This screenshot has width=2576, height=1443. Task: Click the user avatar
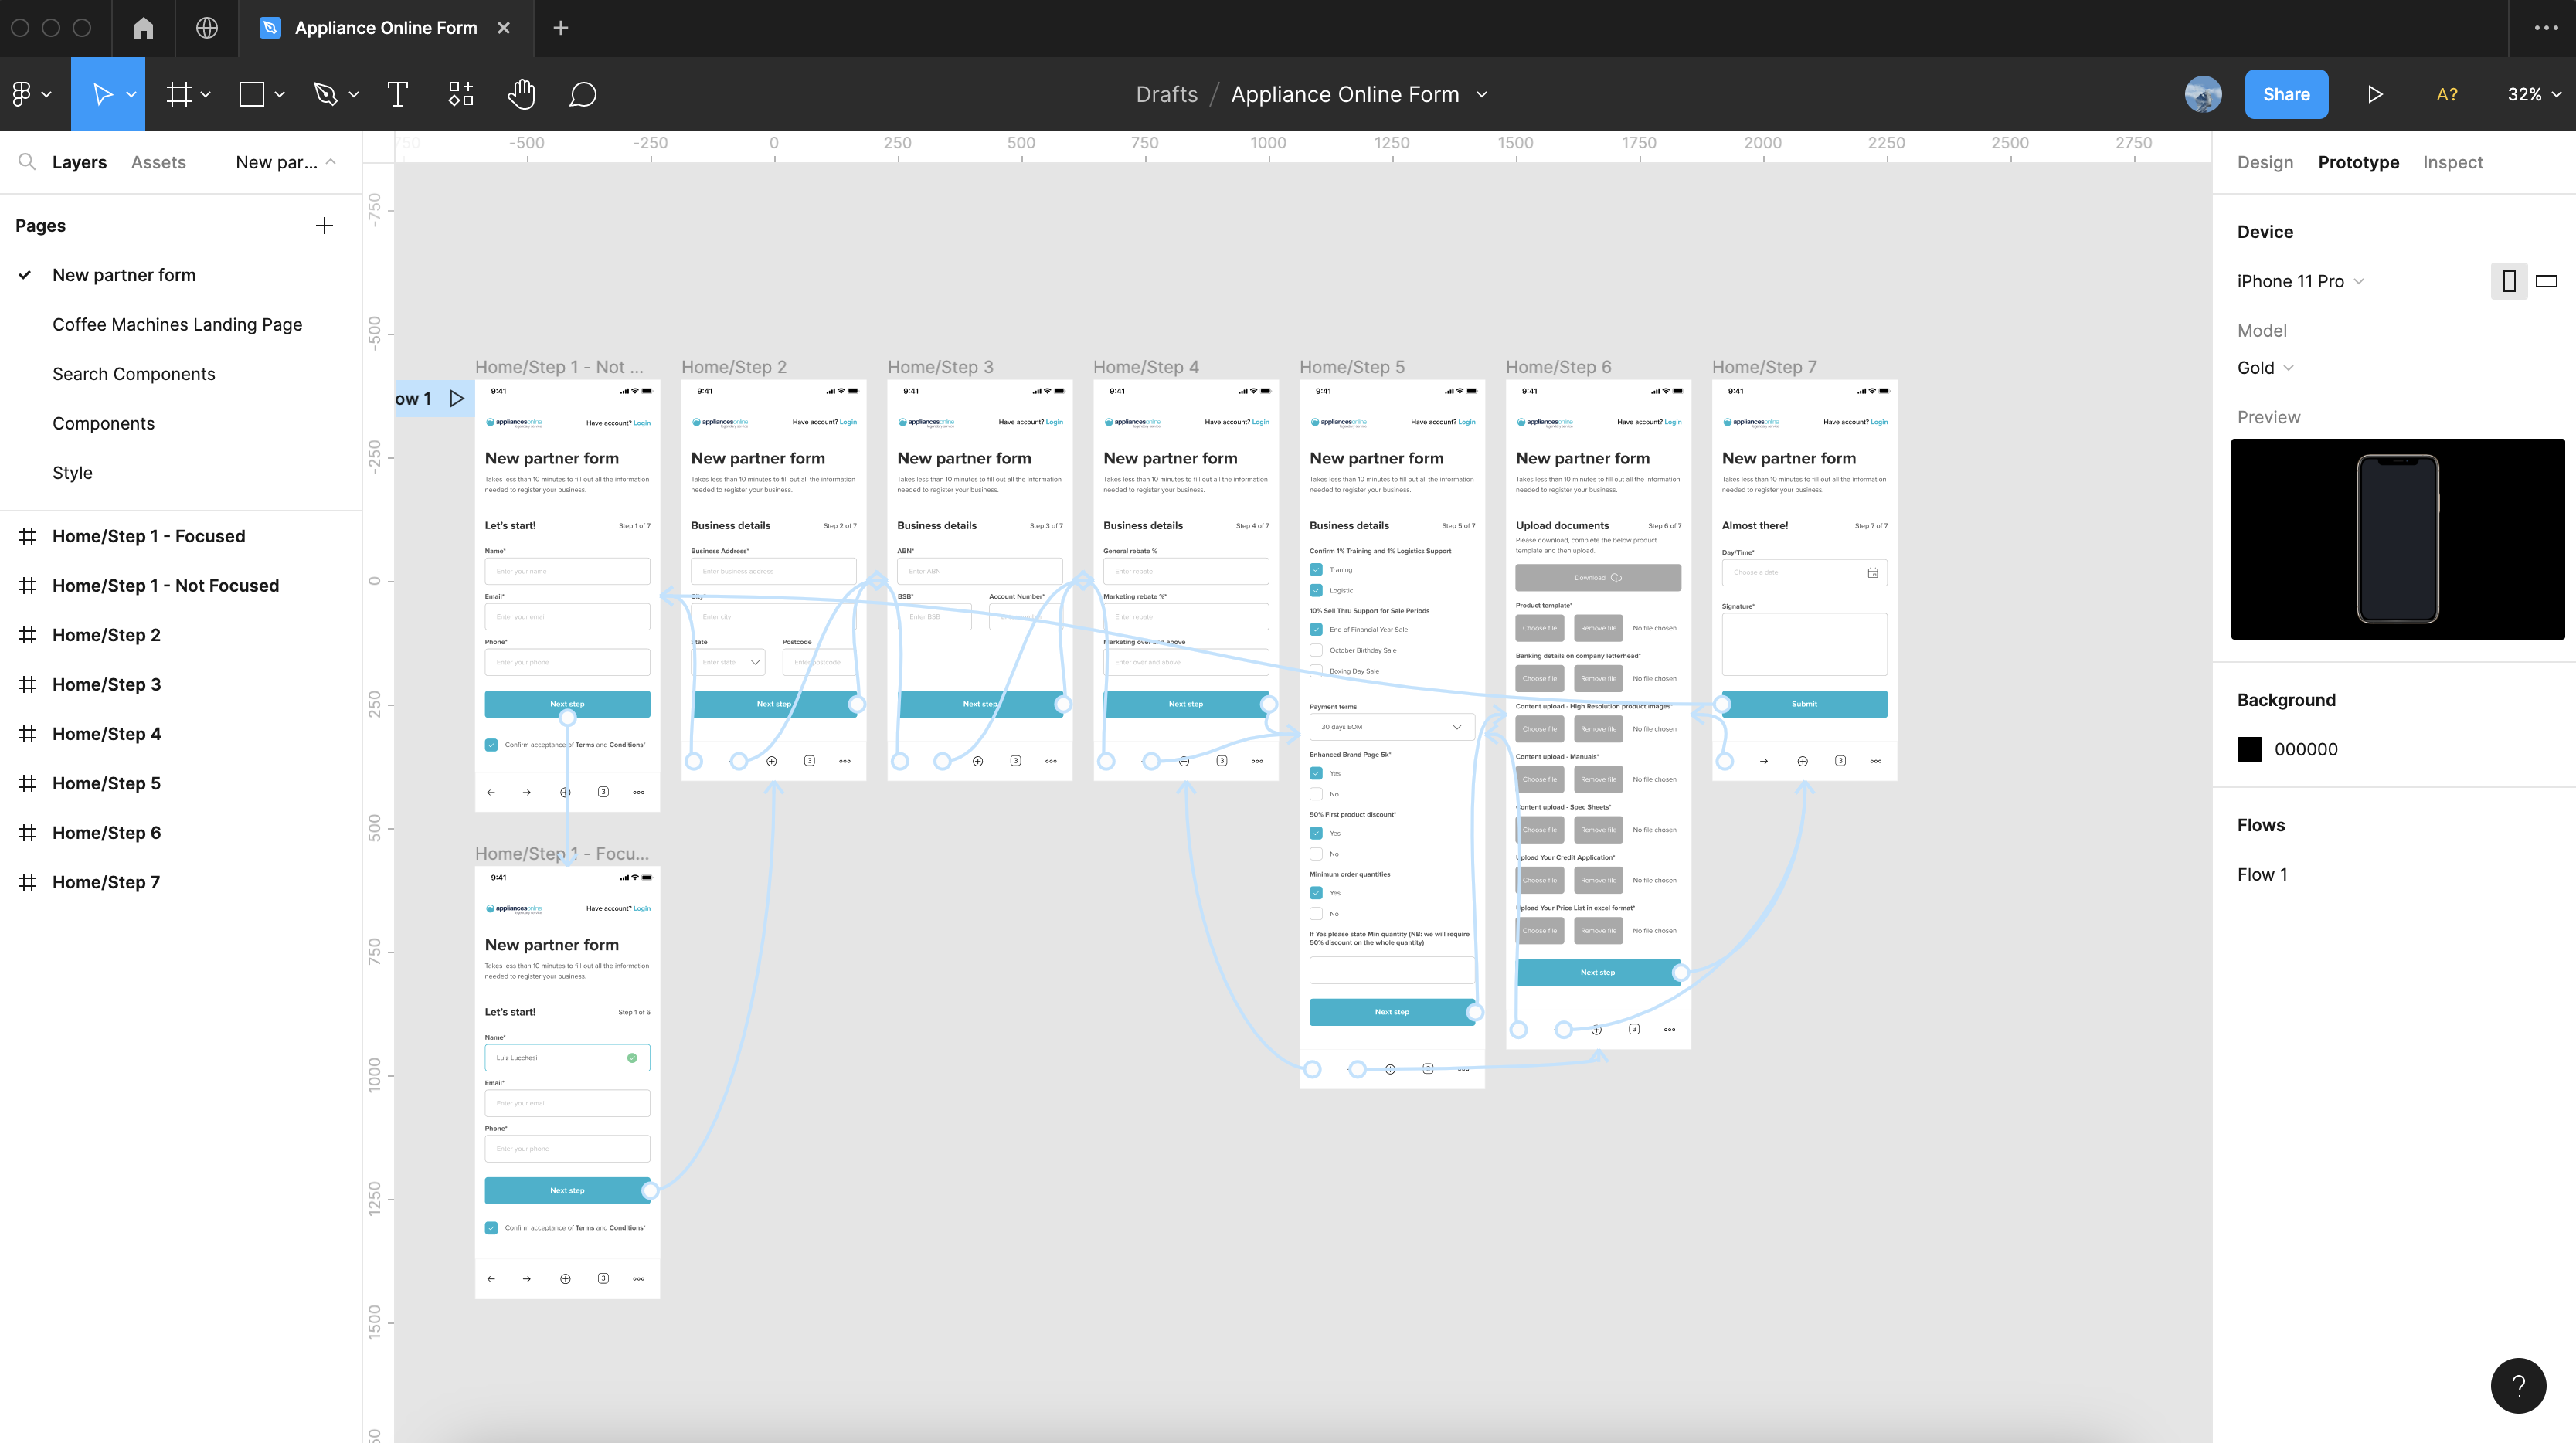tap(2204, 94)
